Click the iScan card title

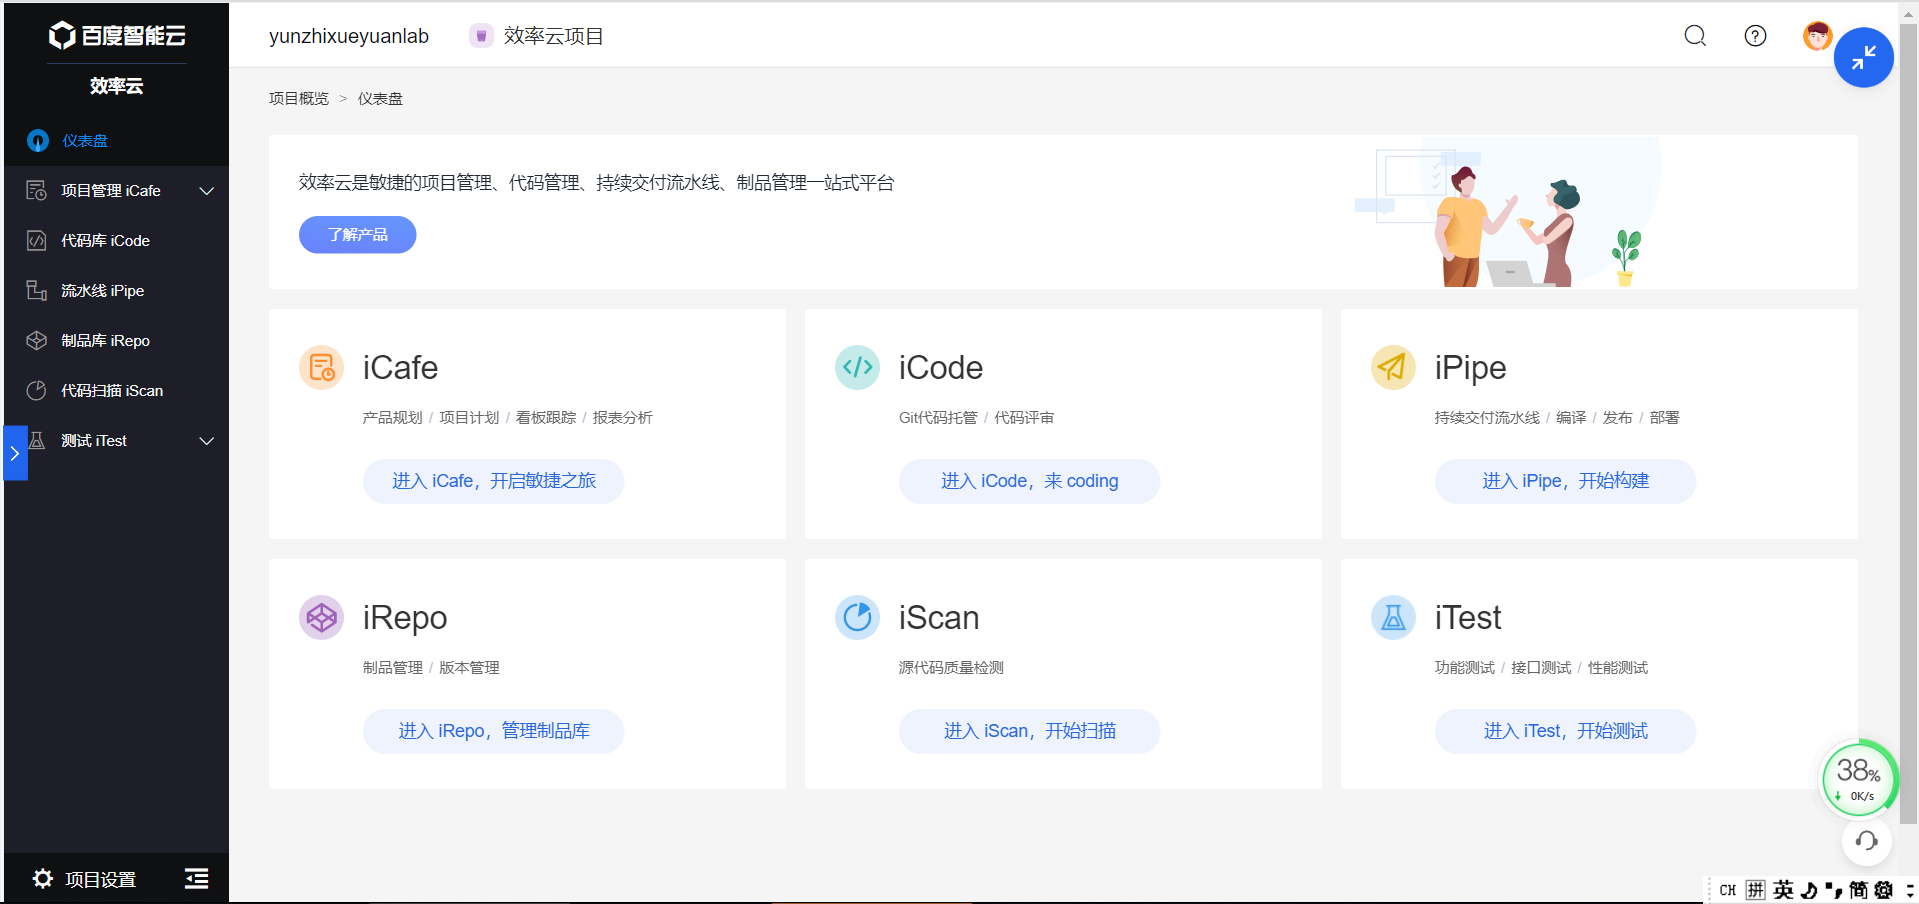pos(938,618)
